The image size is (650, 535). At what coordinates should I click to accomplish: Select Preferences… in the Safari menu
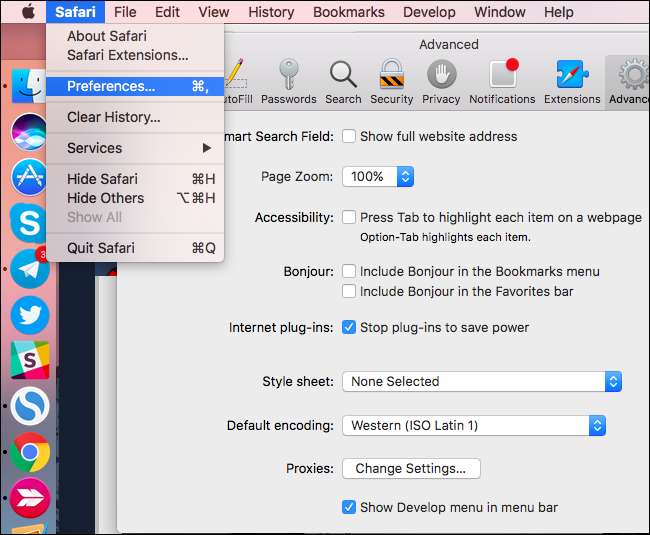pyautogui.click(x=135, y=86)
